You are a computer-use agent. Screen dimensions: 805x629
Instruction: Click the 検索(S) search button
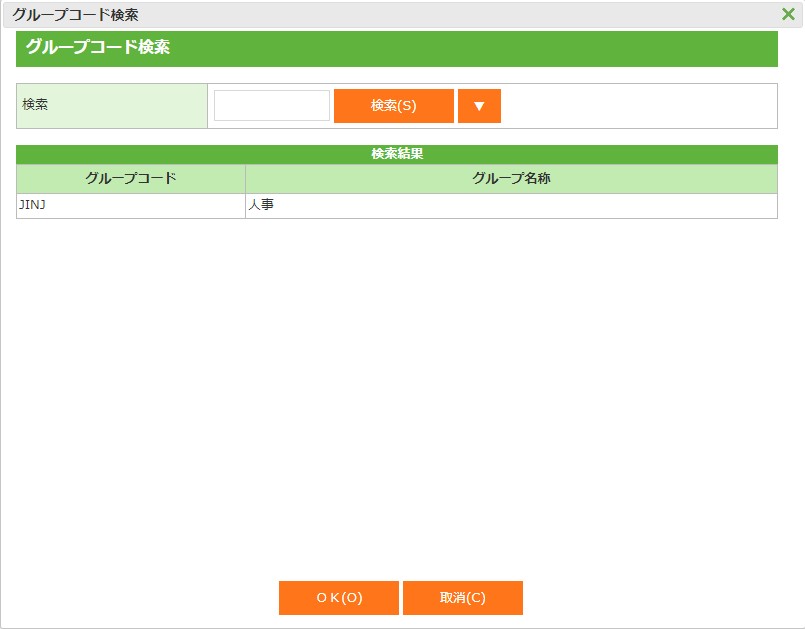[394, 106]
